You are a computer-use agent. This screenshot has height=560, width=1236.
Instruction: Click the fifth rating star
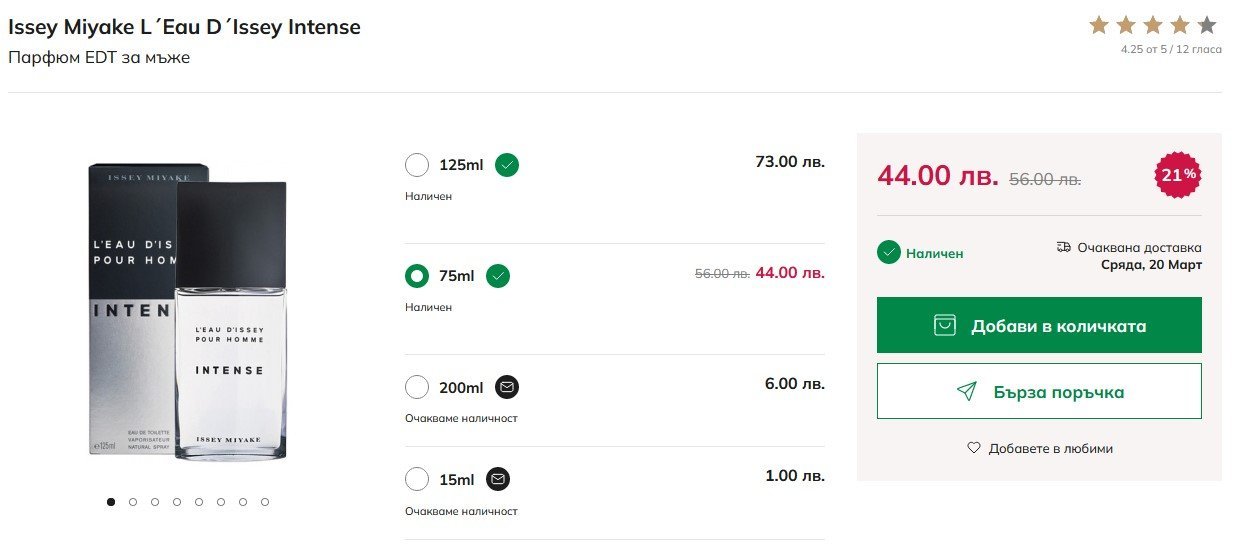tap(1208, 25)
